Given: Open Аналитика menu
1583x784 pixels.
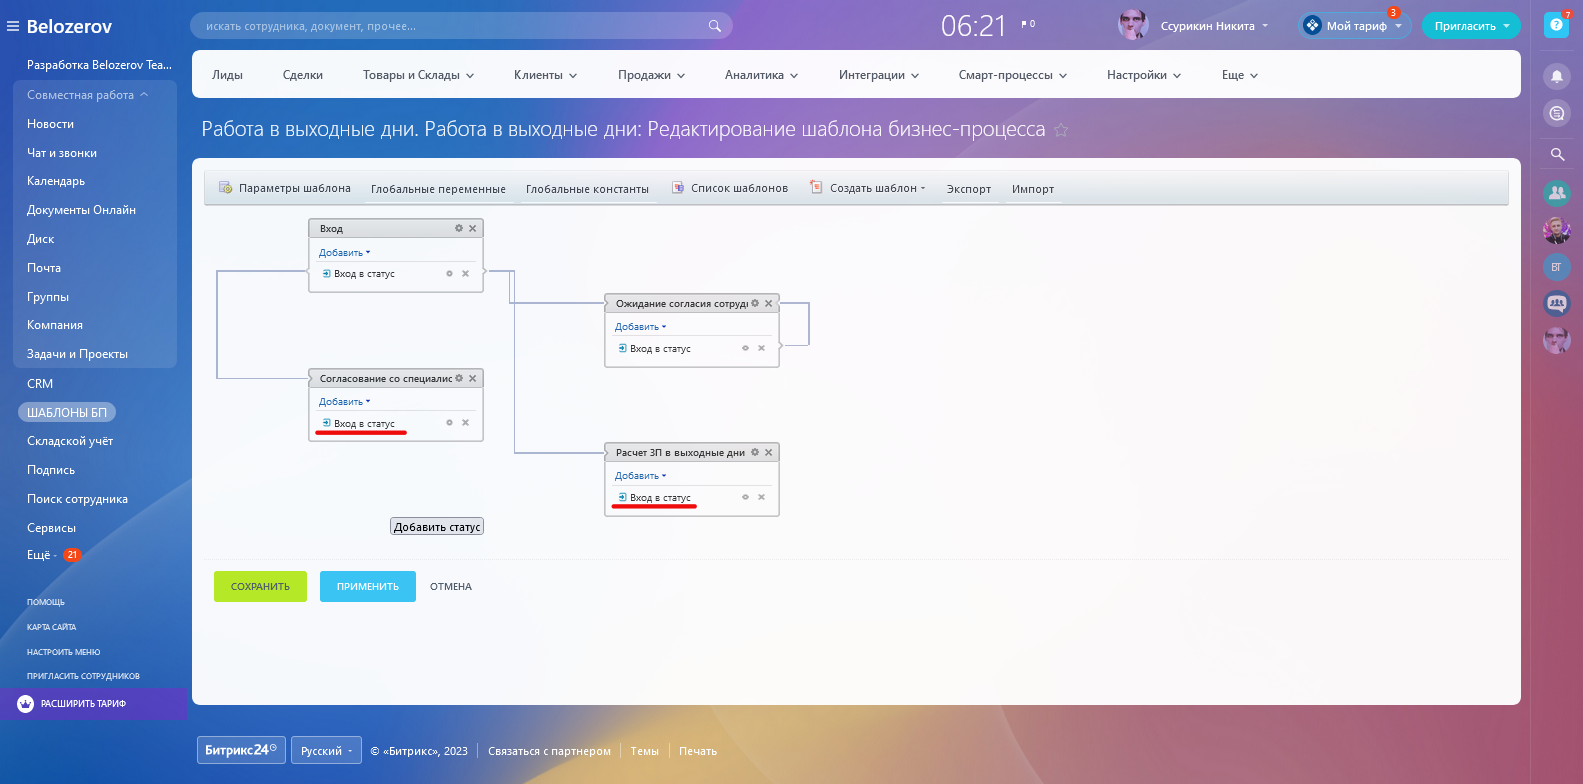Looking at the screenshot, I should (761, 75).
